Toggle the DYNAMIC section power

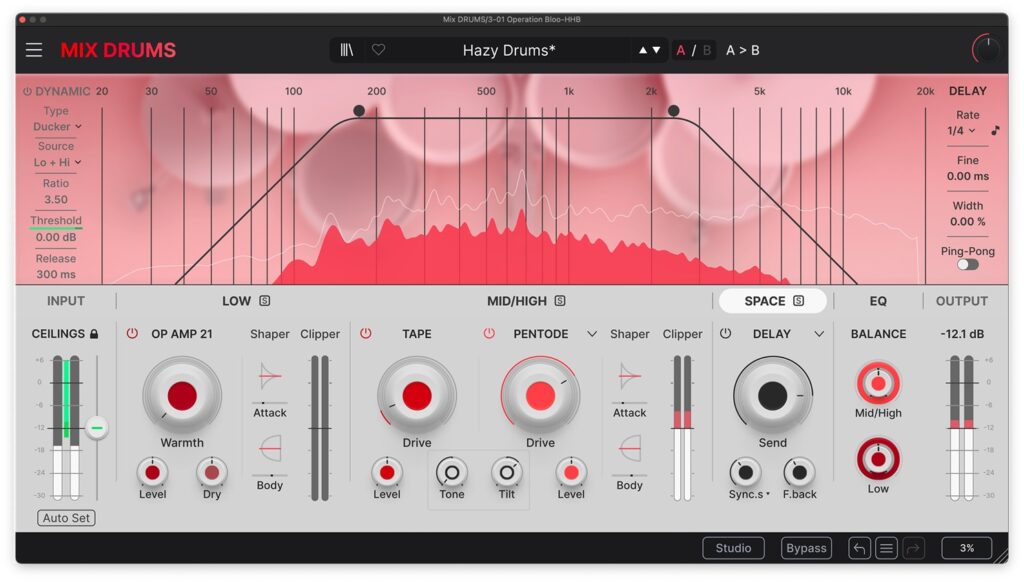tap(27, 91)
